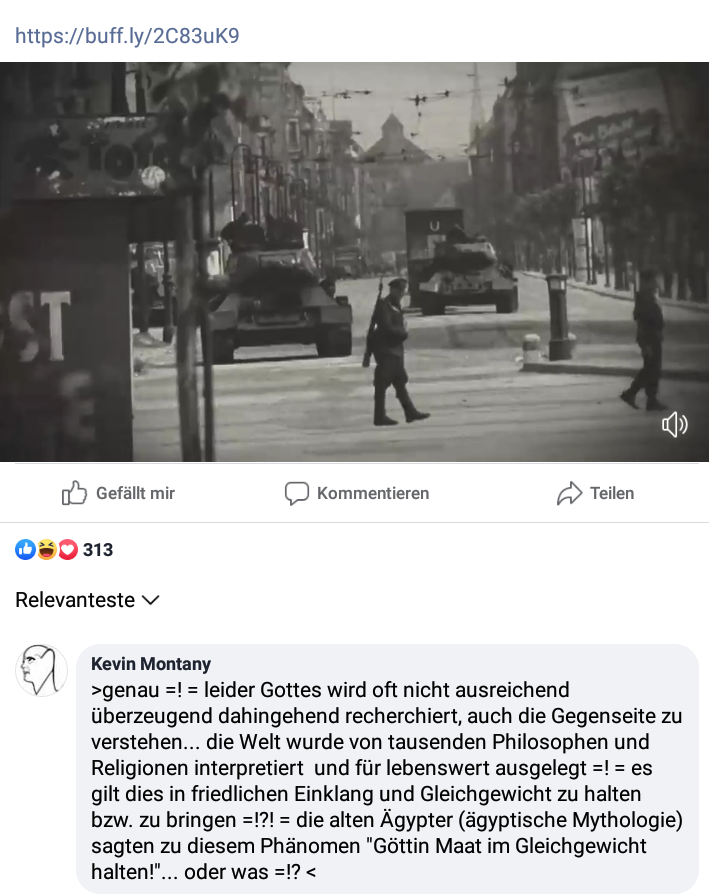The height and width of the screenshot is (896, 709).
Task: Expand the Relevanteste sorting chevron
Action: click(150, 600)
